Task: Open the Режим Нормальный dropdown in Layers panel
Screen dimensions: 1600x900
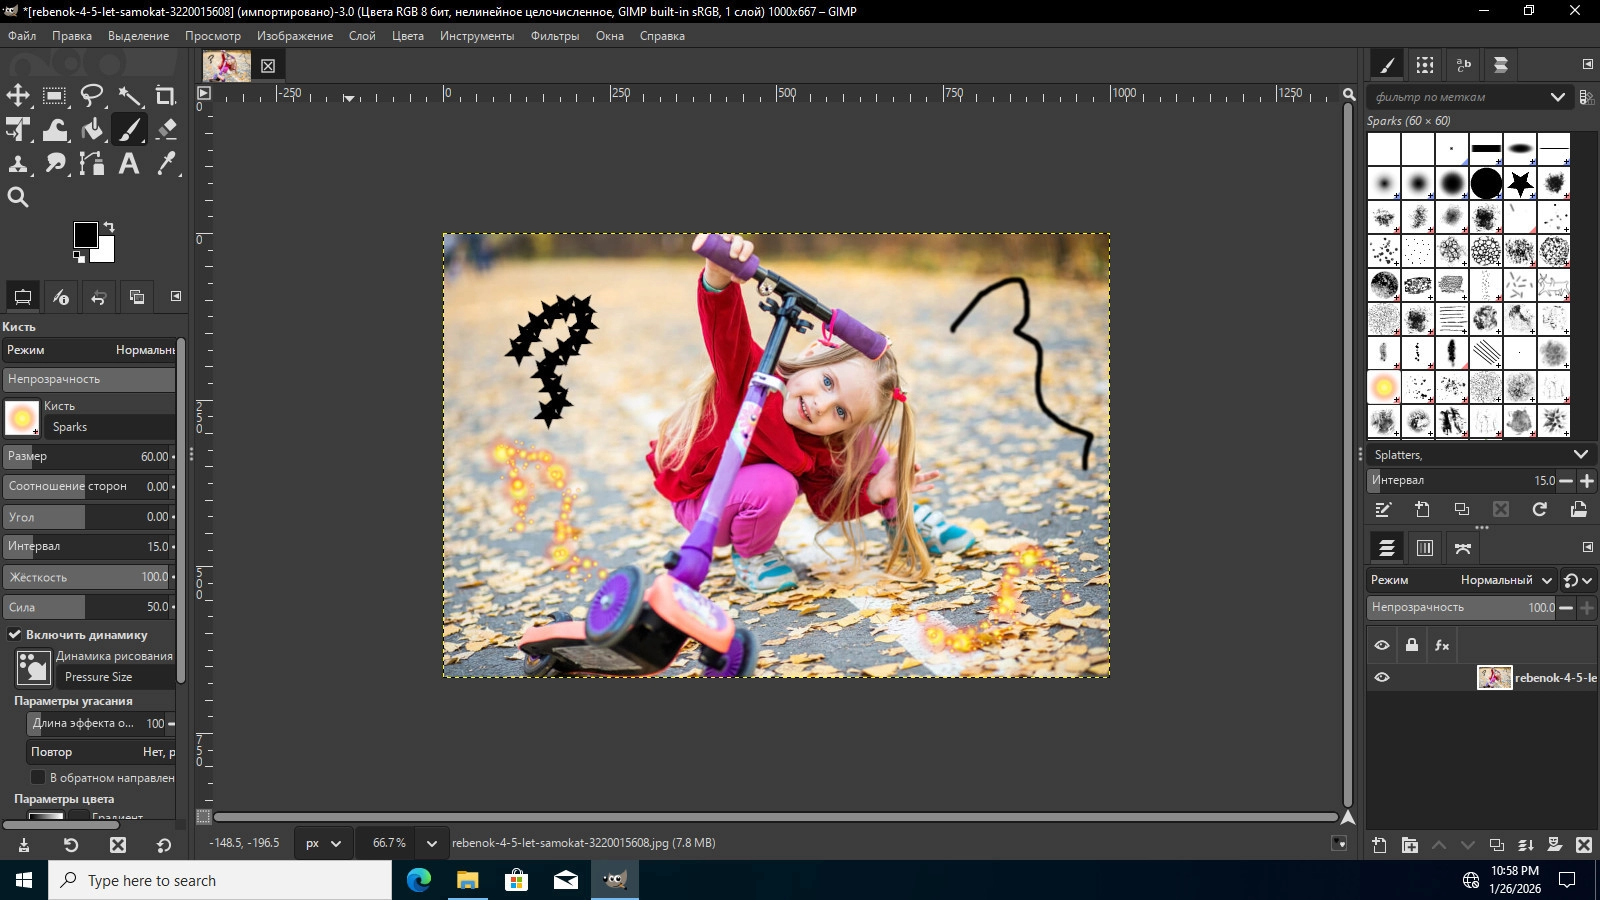Action: [x=1461, y=580]
